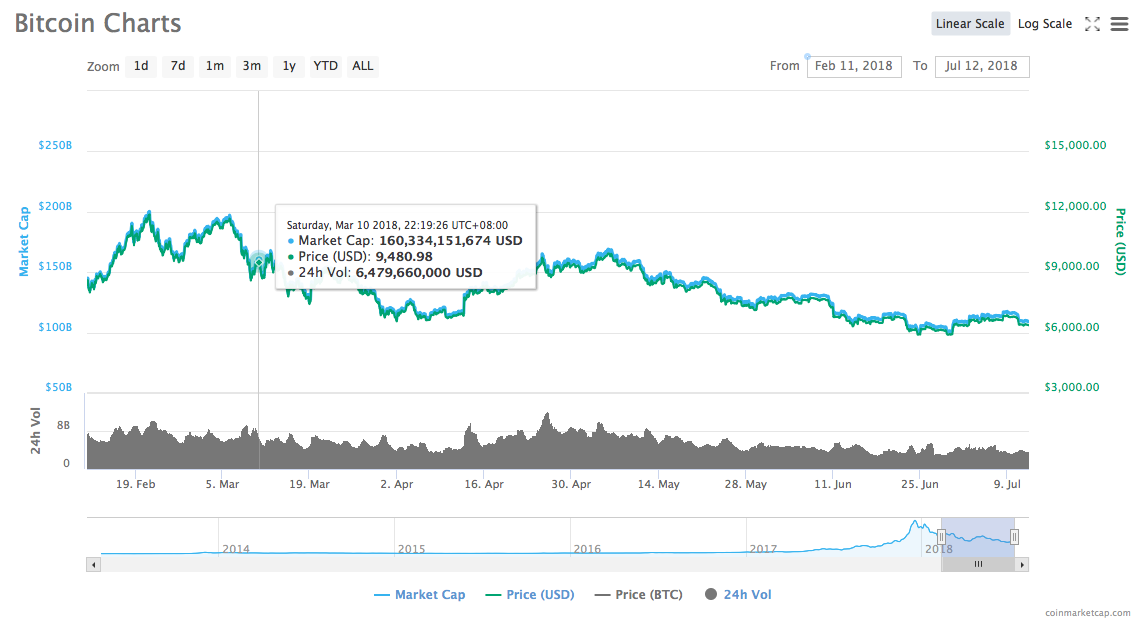Choose the 3m zoom range
Viewport: 1141px width, 621px height.
[252, 66]
